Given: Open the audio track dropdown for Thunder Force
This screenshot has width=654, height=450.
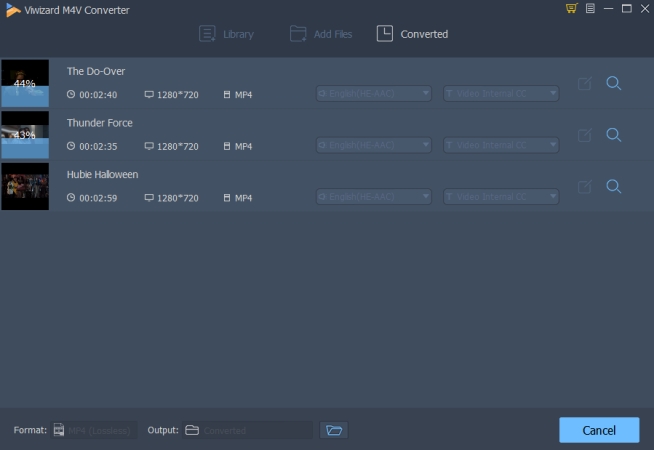Looking at the screenshot, I should pos(374,145).
